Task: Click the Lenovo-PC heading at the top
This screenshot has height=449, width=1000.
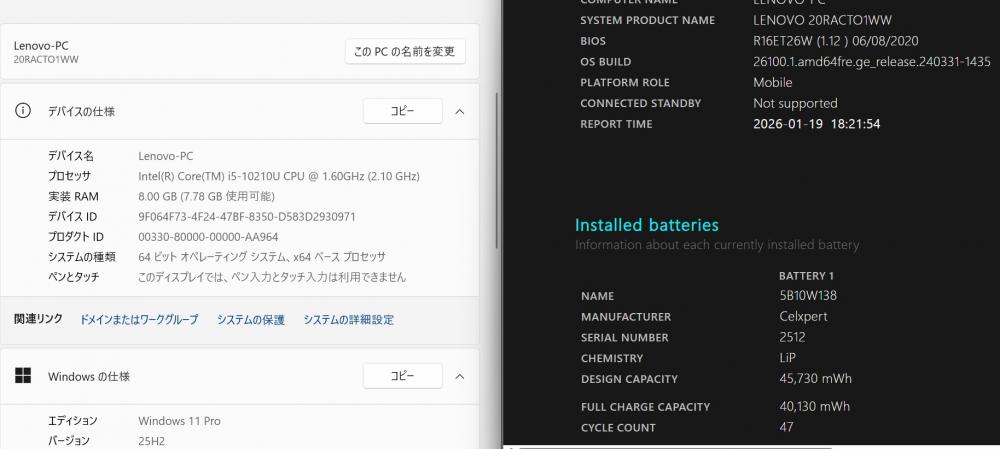Action: (x=41, y=45)
